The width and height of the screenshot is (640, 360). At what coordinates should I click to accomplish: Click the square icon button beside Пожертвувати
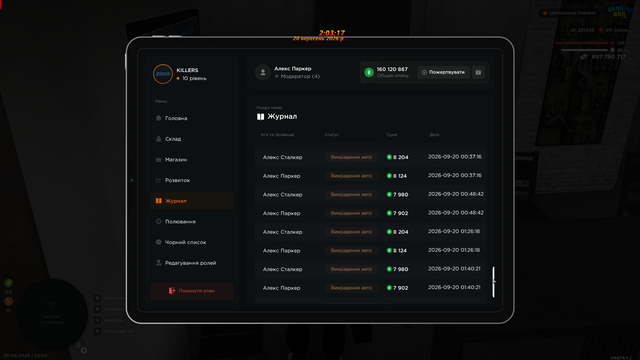pos(478,72)
